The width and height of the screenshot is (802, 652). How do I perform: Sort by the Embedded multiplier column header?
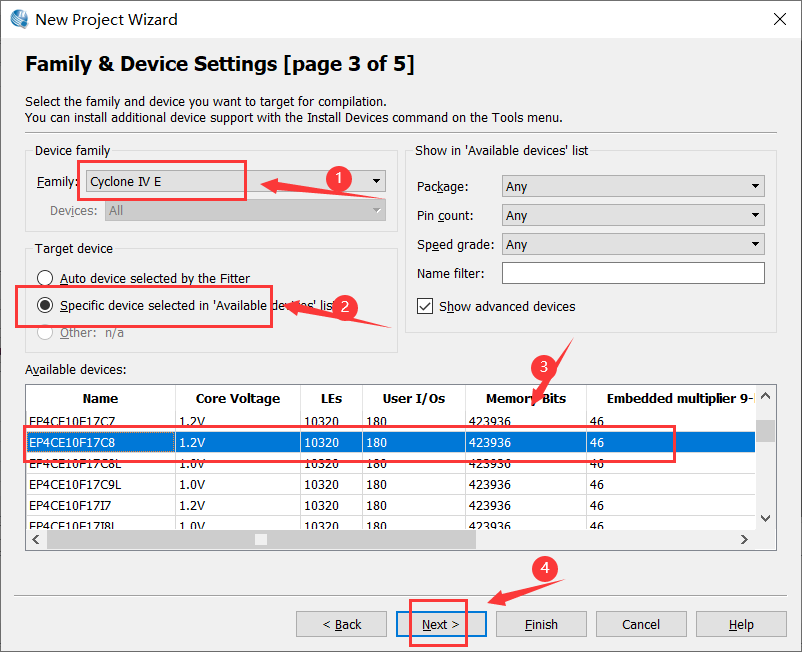671,398
